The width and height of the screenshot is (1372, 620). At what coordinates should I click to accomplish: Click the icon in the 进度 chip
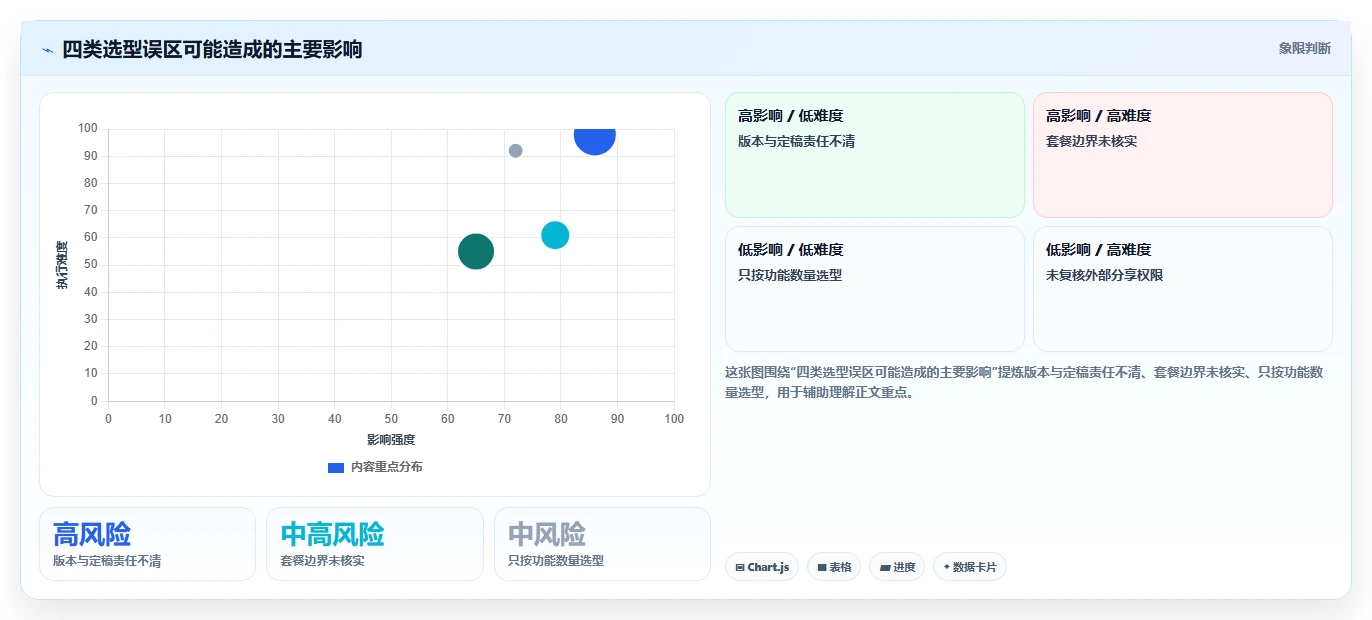884,567
